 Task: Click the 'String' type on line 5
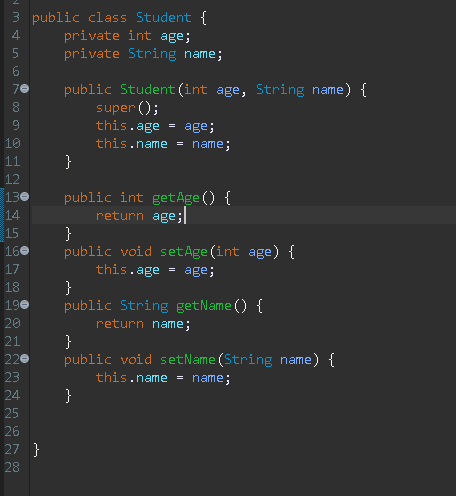(152, 54)
